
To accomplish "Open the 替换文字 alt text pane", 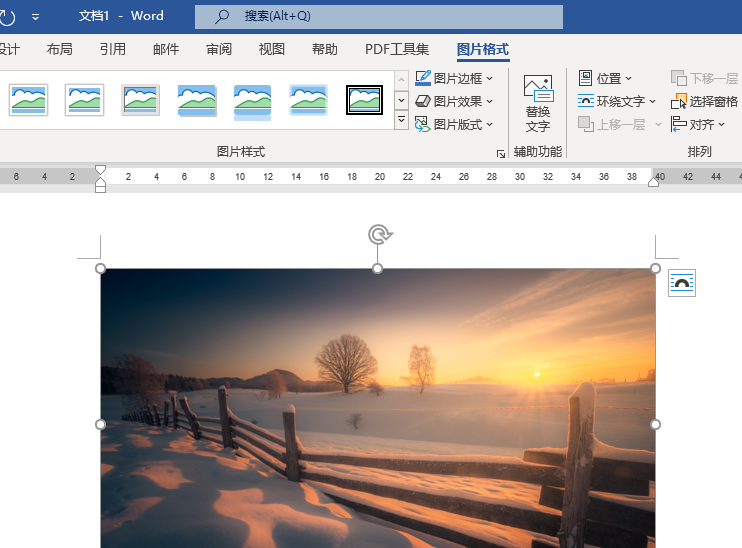I will pyautogui.click(x=538, y=104).
